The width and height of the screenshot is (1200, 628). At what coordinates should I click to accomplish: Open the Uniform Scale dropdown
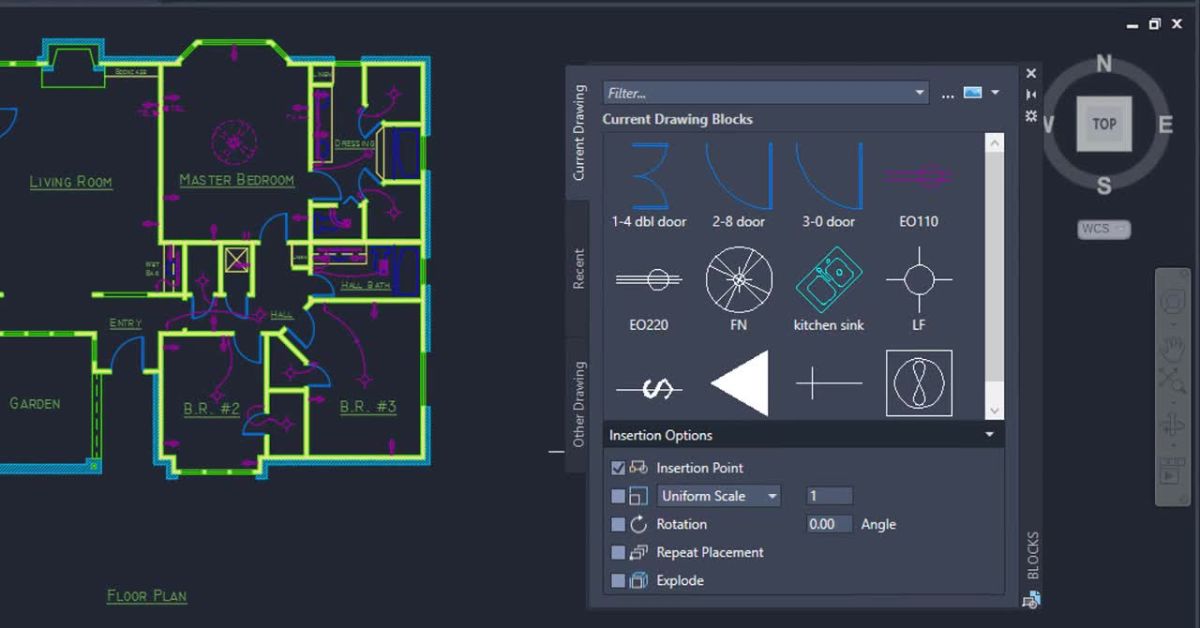[774, 495]
